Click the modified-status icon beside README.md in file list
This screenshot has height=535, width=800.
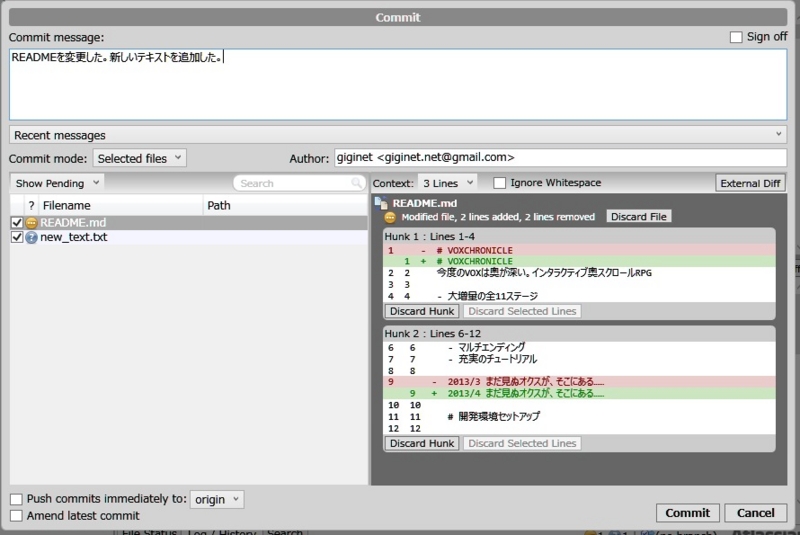tap(32, 223)
